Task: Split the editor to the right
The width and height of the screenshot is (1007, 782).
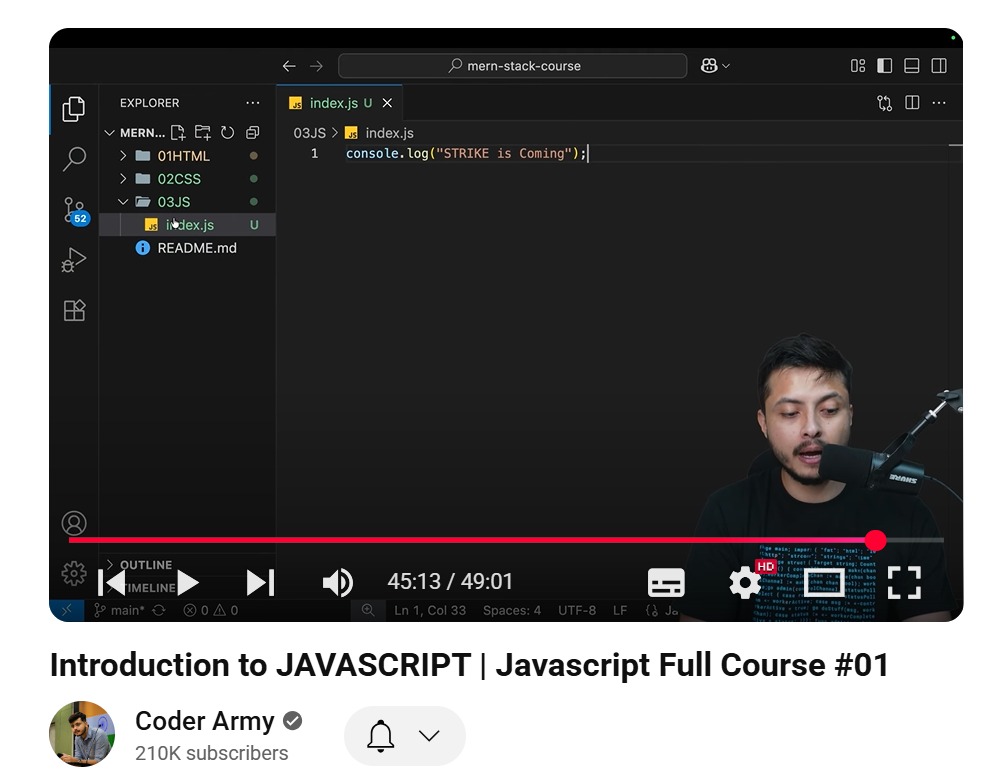Action: click(x=912, y=103)
